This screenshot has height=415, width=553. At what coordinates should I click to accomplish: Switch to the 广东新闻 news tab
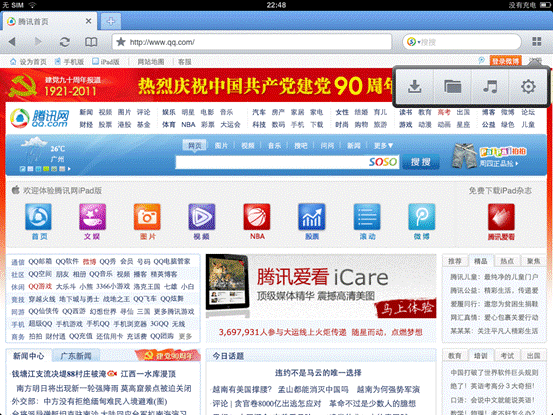coord(75,356)
